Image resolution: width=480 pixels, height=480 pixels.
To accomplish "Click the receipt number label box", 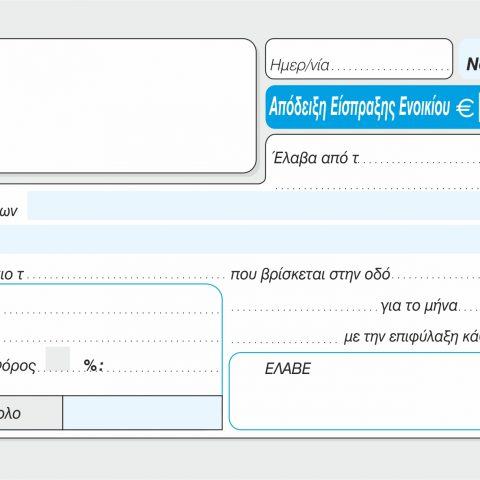I will [470, 59].
